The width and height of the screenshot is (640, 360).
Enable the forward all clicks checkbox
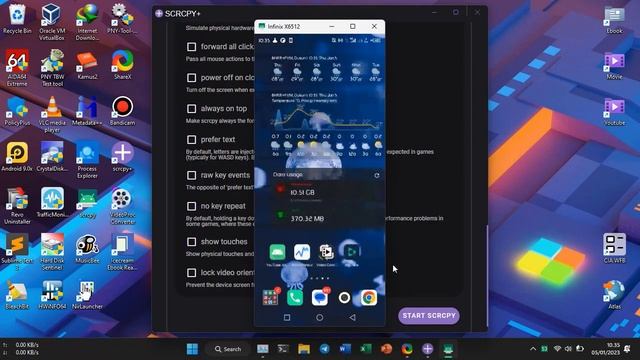(191, 47)
